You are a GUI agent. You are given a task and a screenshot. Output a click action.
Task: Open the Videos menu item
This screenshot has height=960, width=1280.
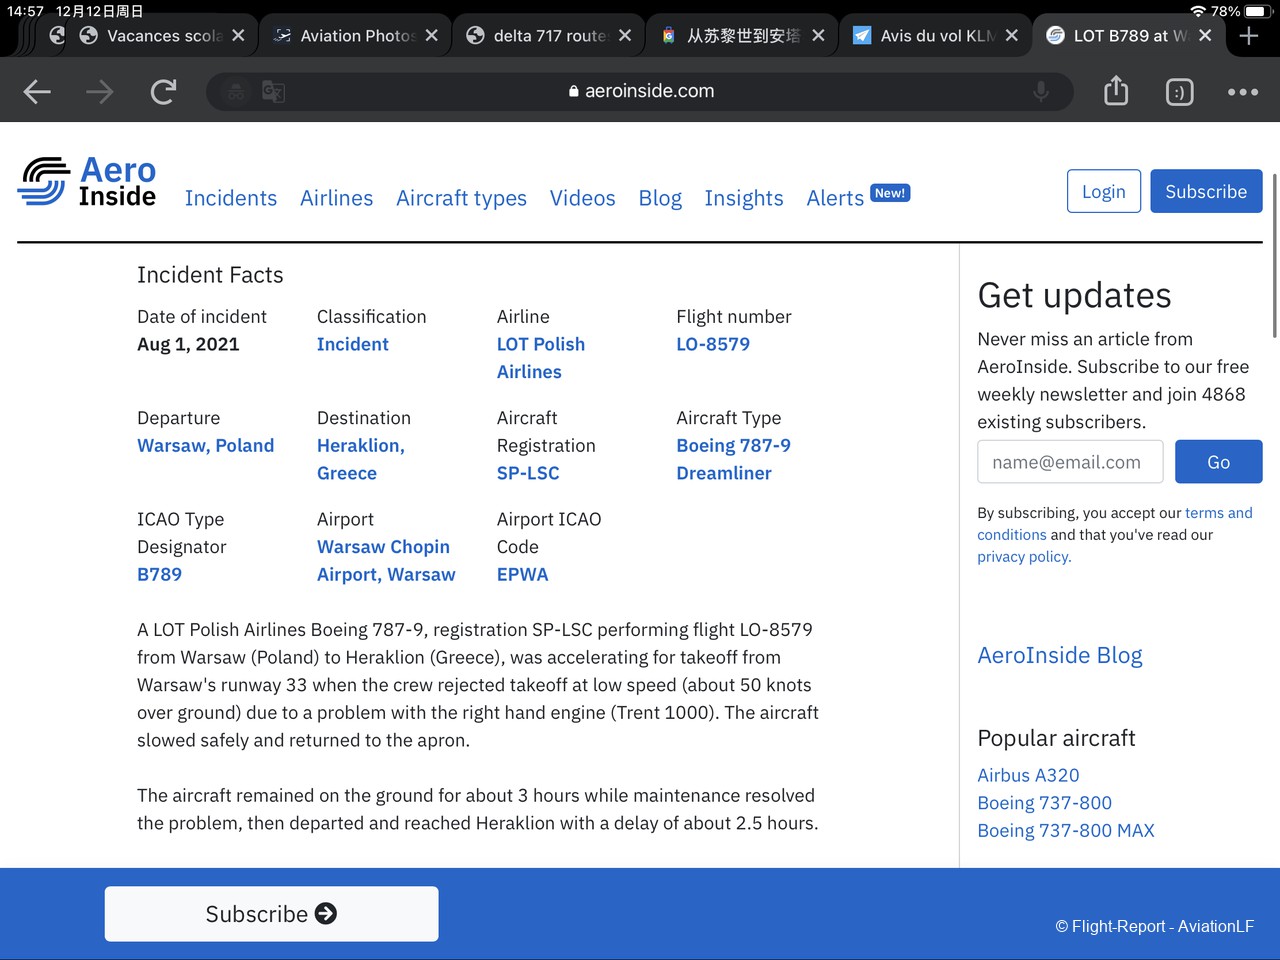[582, 198]
